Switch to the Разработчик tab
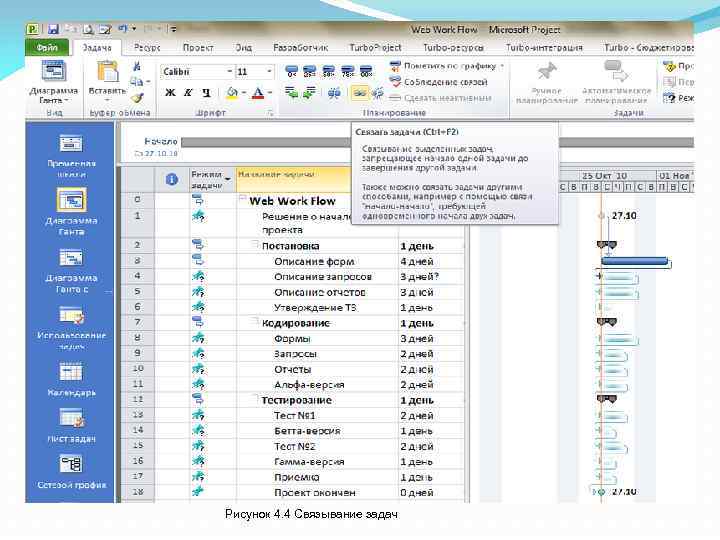Screen dimensions: 720x540 [300, 47]
